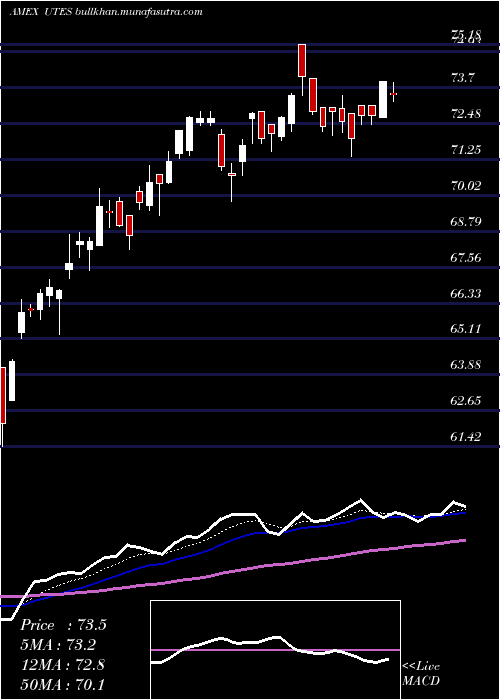Select the 65.11 price axis label

coord(466,329)
